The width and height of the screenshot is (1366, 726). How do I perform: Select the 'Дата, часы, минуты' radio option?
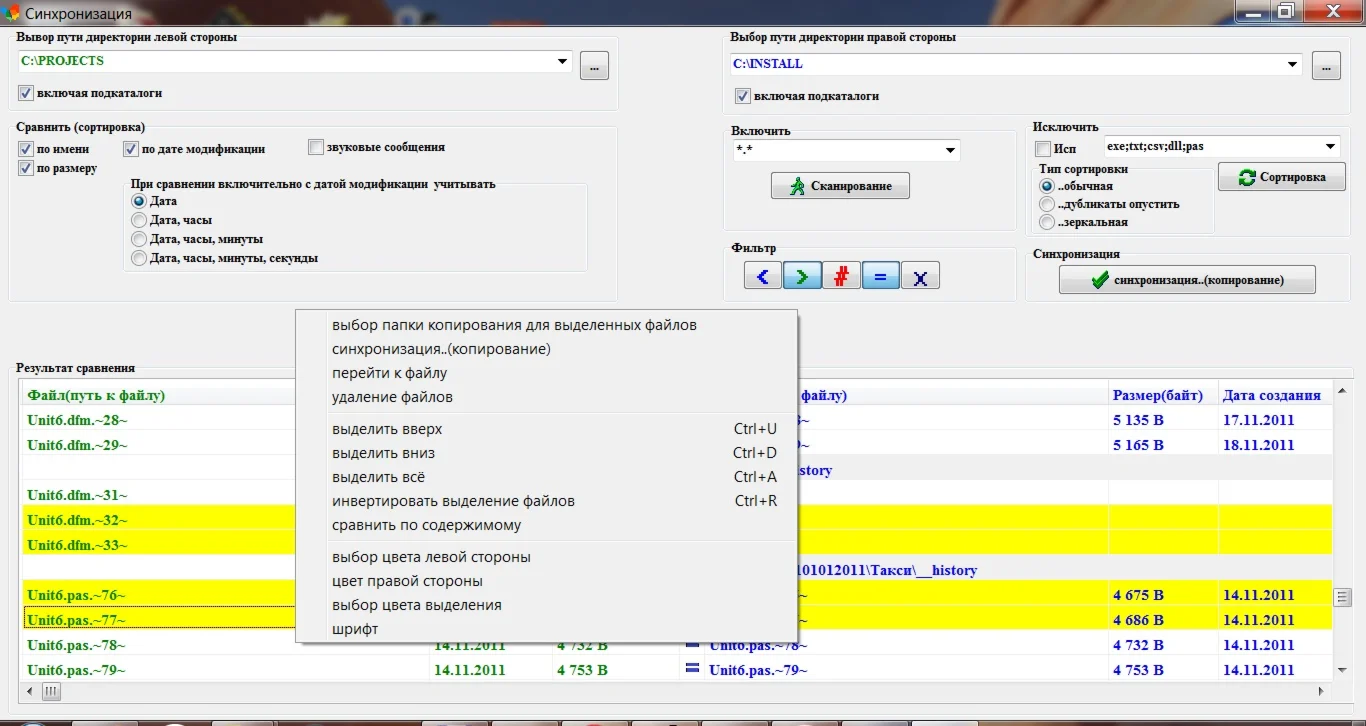[139, 239]
